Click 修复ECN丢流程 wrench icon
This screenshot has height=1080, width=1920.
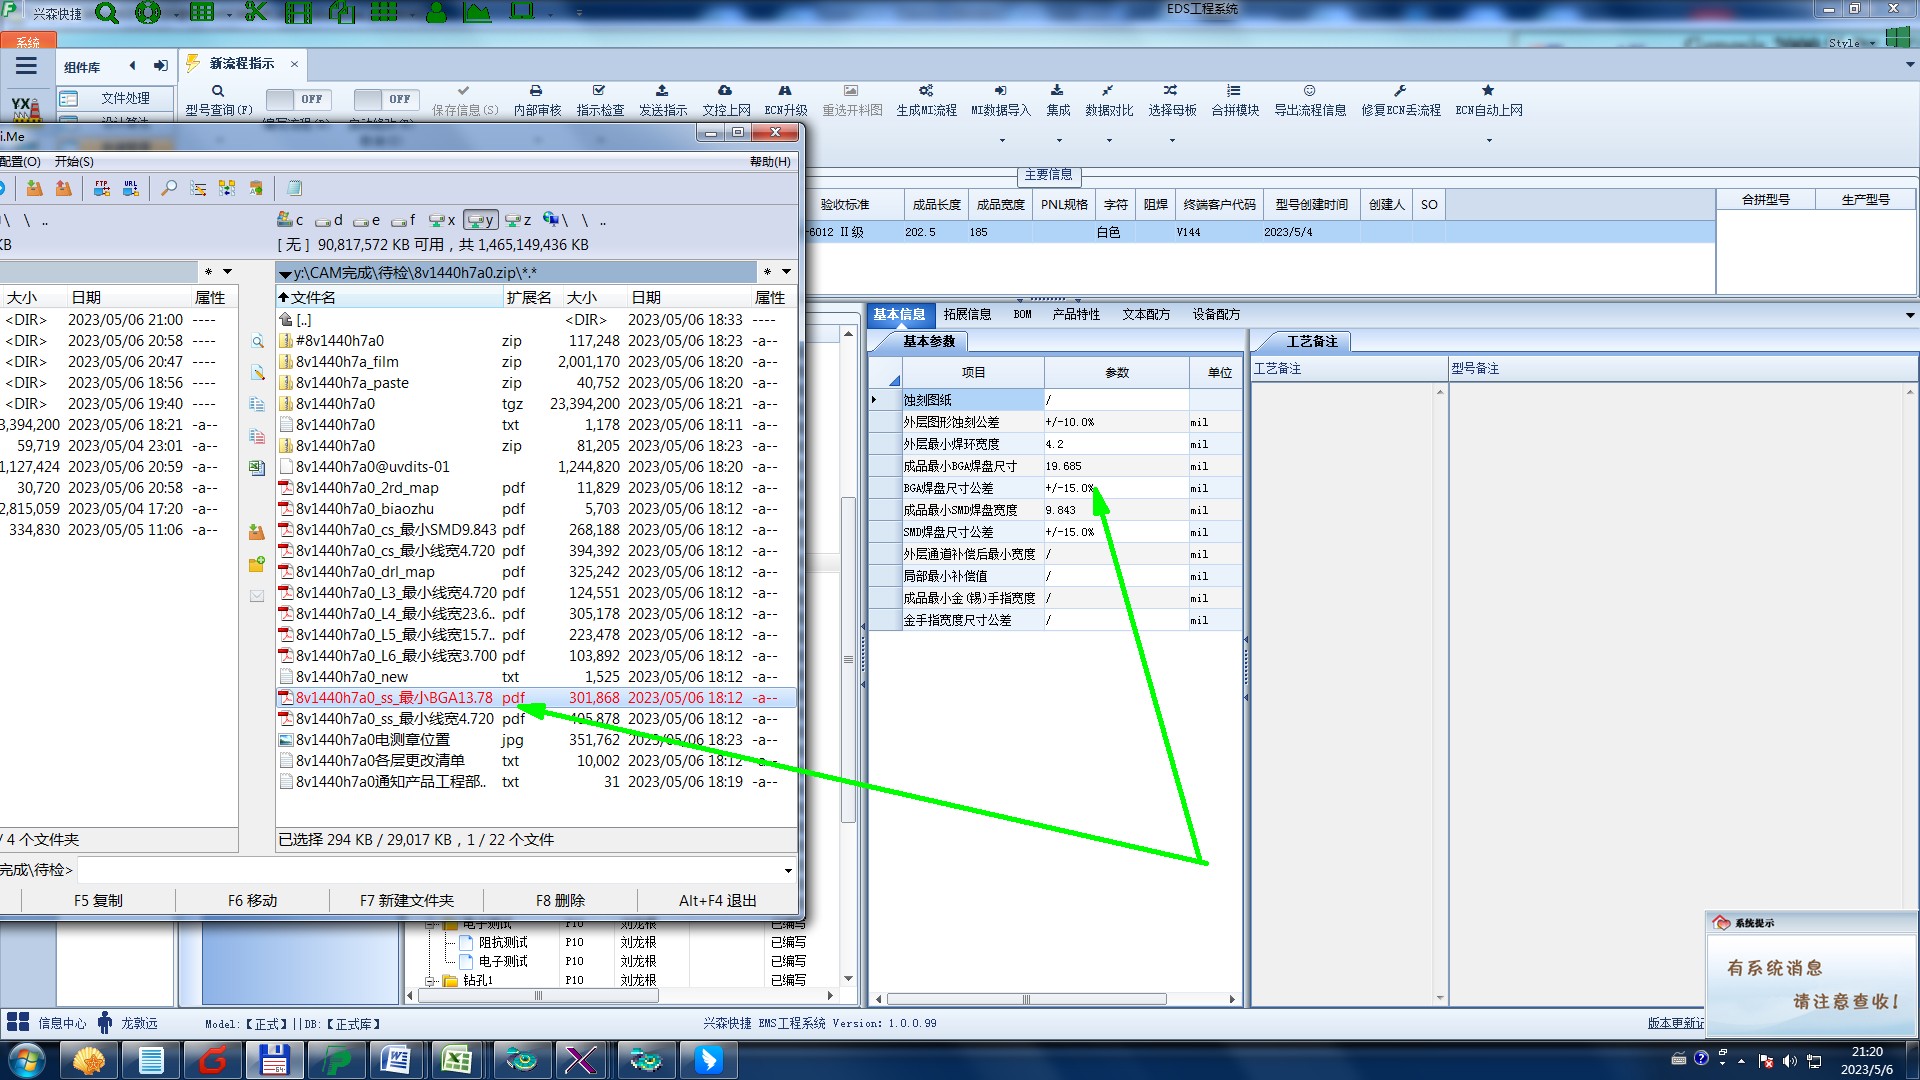(x=1400, y=91)
